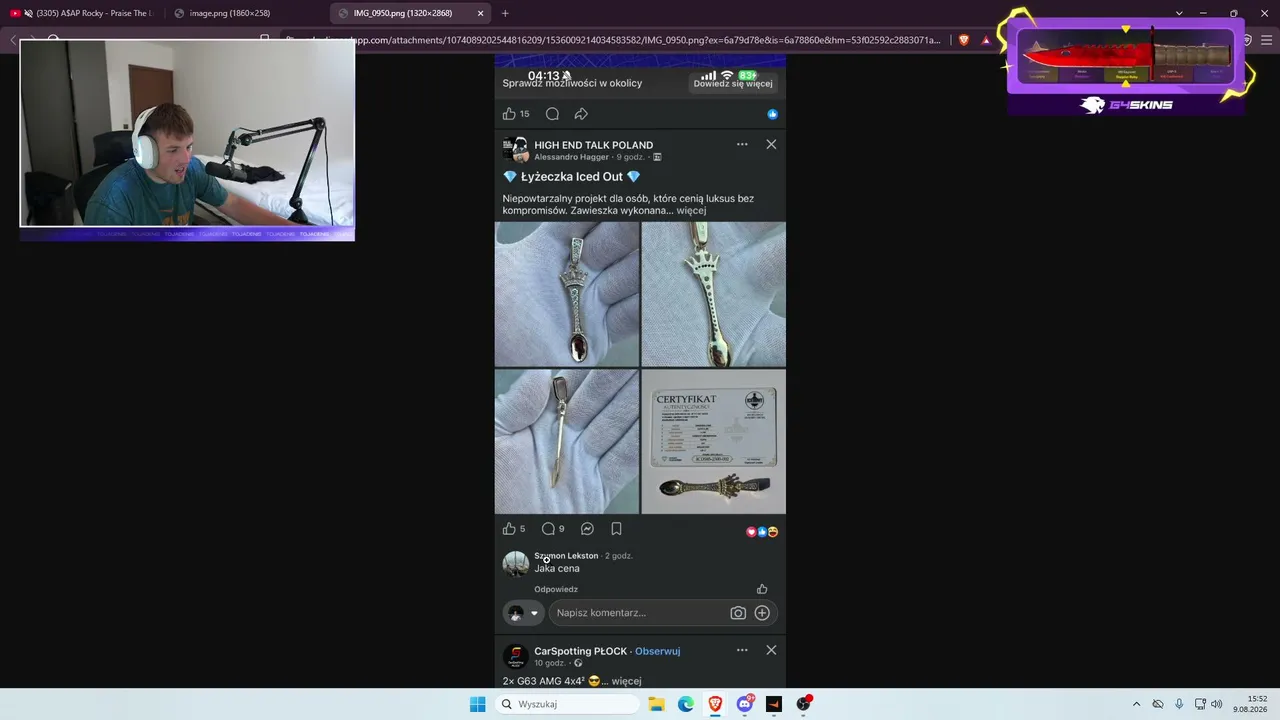Image resolution: width=1280 pixels, height=720 pixels.
Task: Open the blue like reaction beside 15 likes
Action: coord(772,114)
